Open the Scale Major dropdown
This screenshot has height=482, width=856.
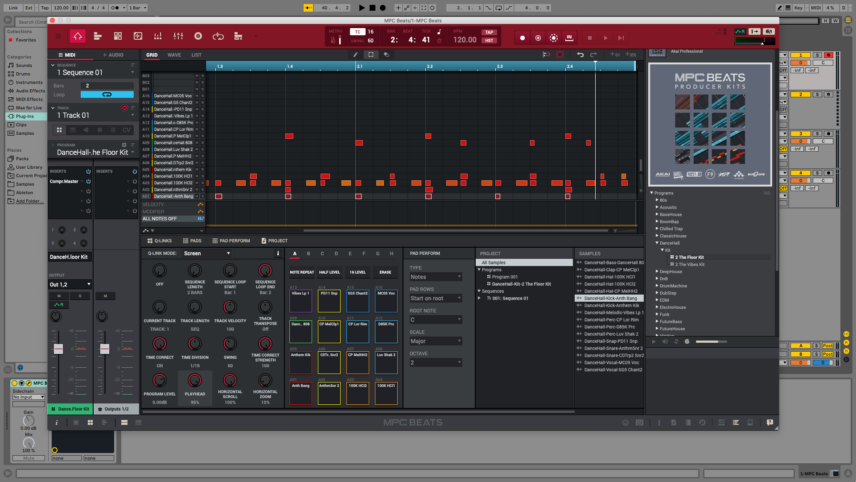click(x=436, y=341)
